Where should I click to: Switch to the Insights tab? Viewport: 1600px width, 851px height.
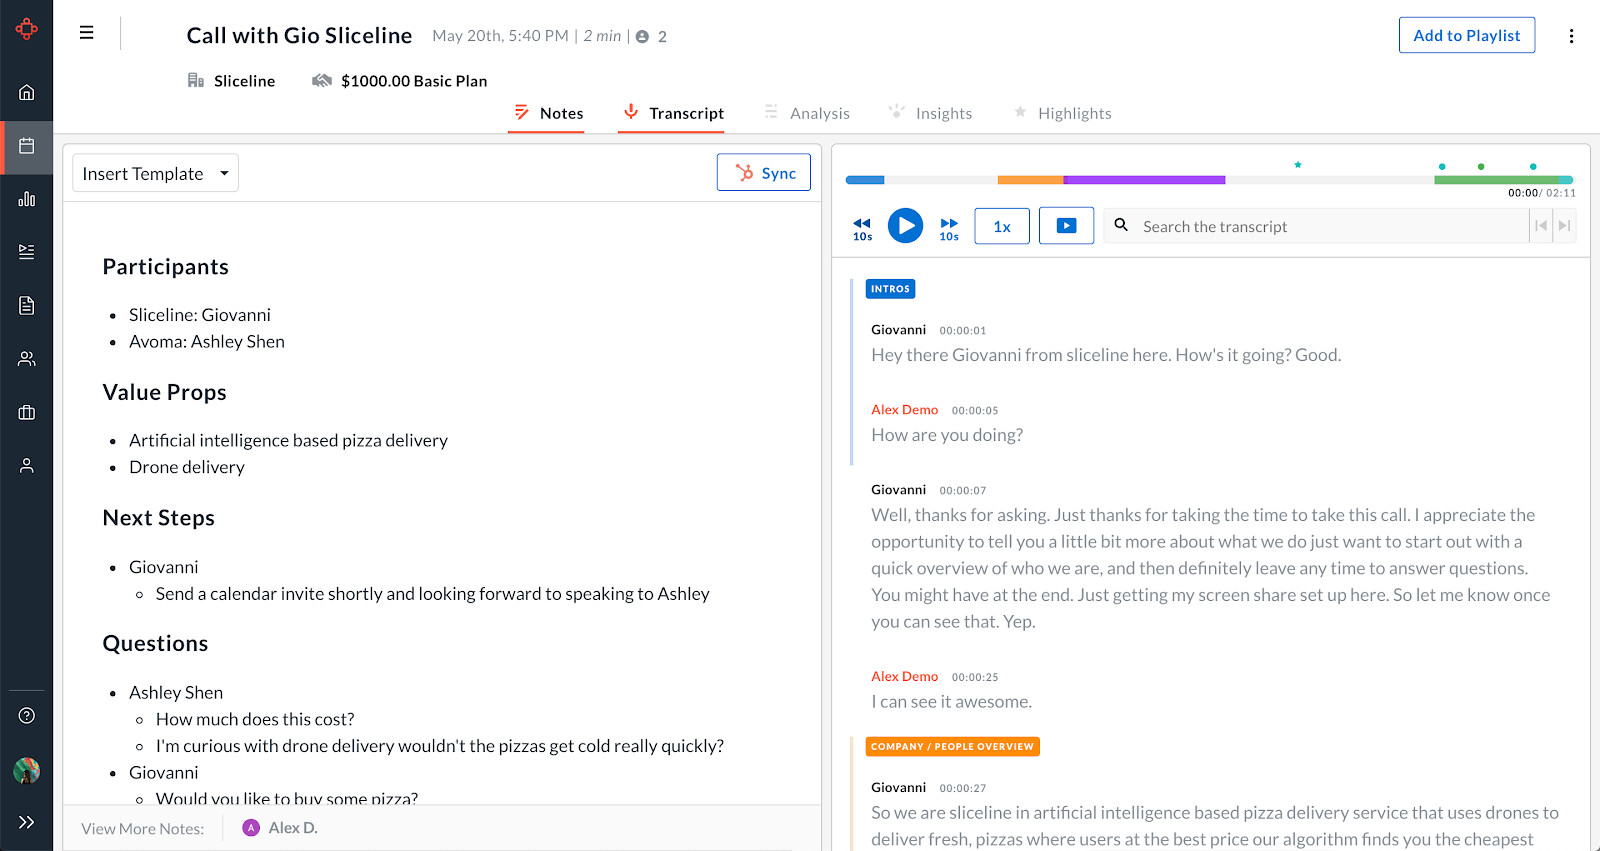tap(931, 113)
